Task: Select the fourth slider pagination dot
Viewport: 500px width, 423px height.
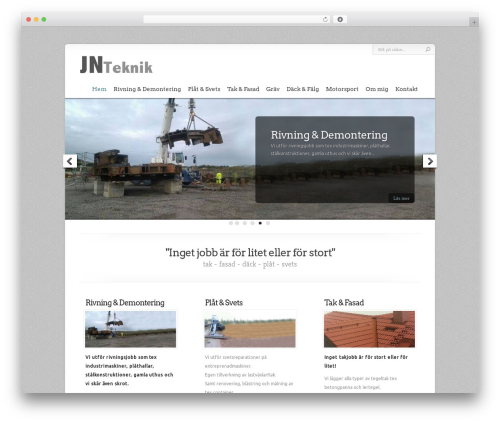Action: click(252, 223)
